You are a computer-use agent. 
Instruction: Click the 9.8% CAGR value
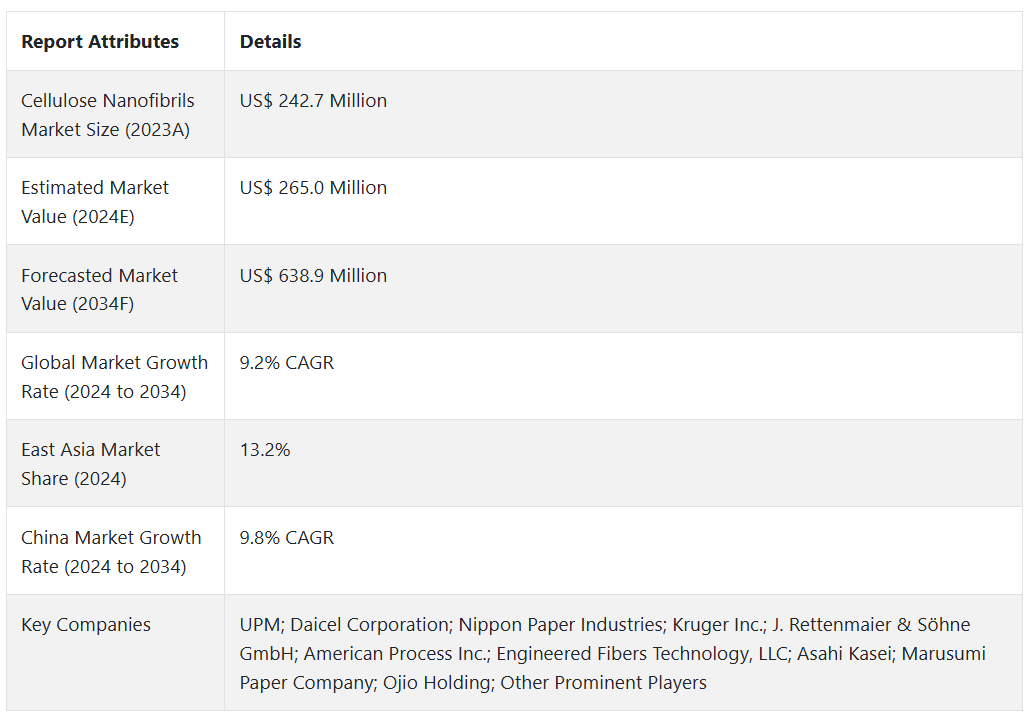(287, 538)
